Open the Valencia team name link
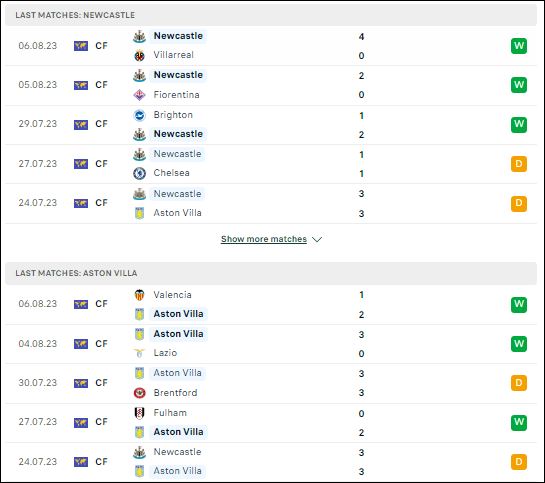The width and height of the screenshot is (545, 483). click(x=172, y=295)
